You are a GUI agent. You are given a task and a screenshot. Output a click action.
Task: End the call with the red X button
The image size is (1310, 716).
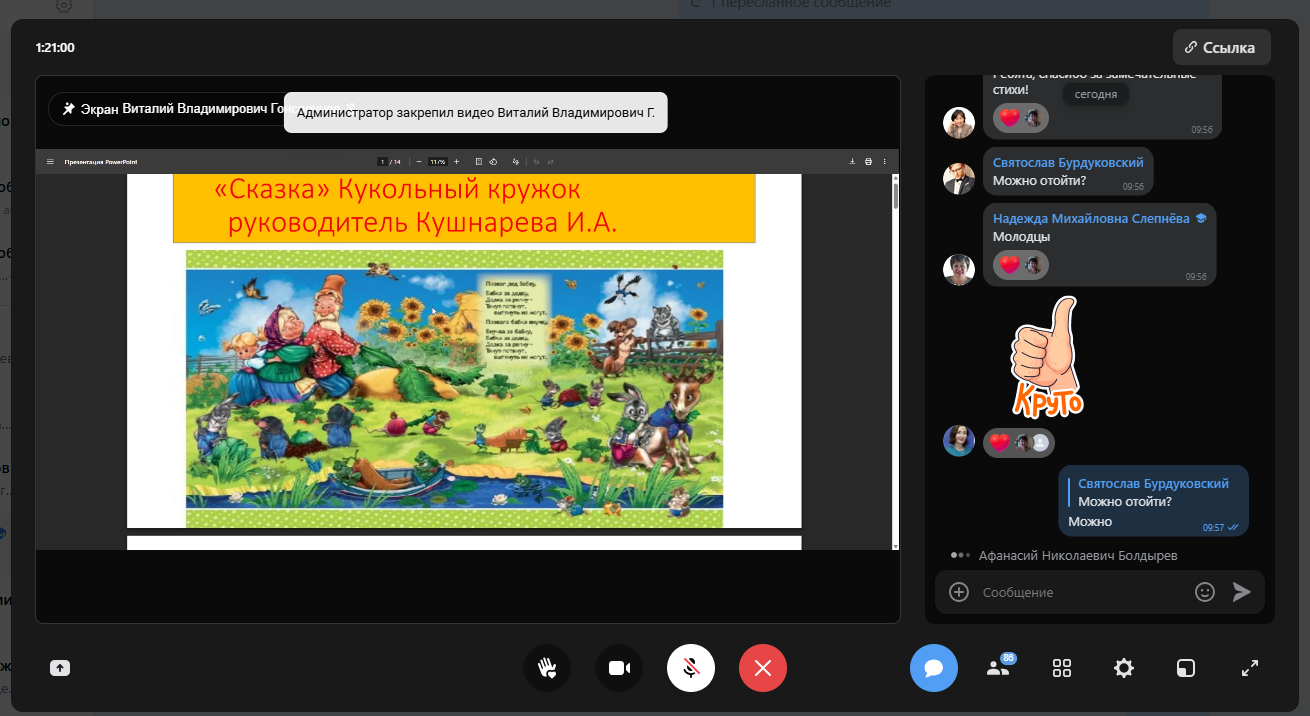[x=763, y=668]
